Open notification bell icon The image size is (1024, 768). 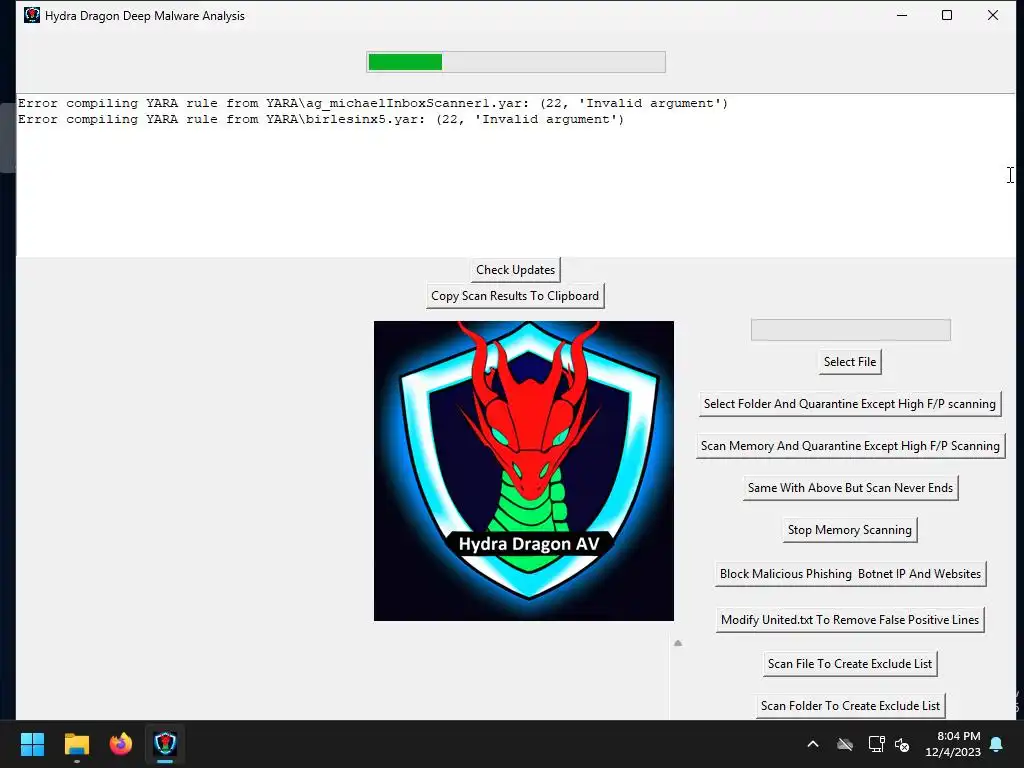tap(997, 744)
